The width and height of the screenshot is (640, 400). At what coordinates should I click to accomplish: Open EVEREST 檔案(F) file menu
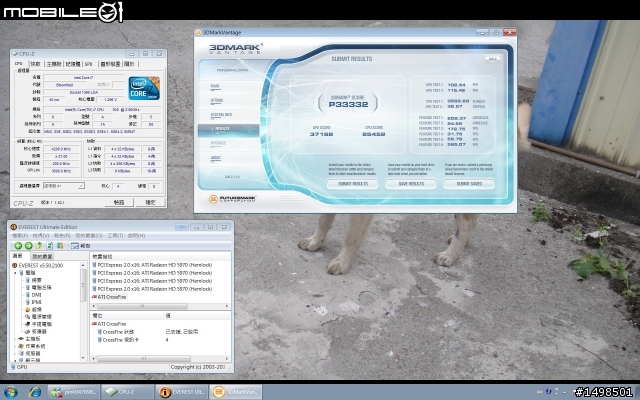[x=20, y=236]
